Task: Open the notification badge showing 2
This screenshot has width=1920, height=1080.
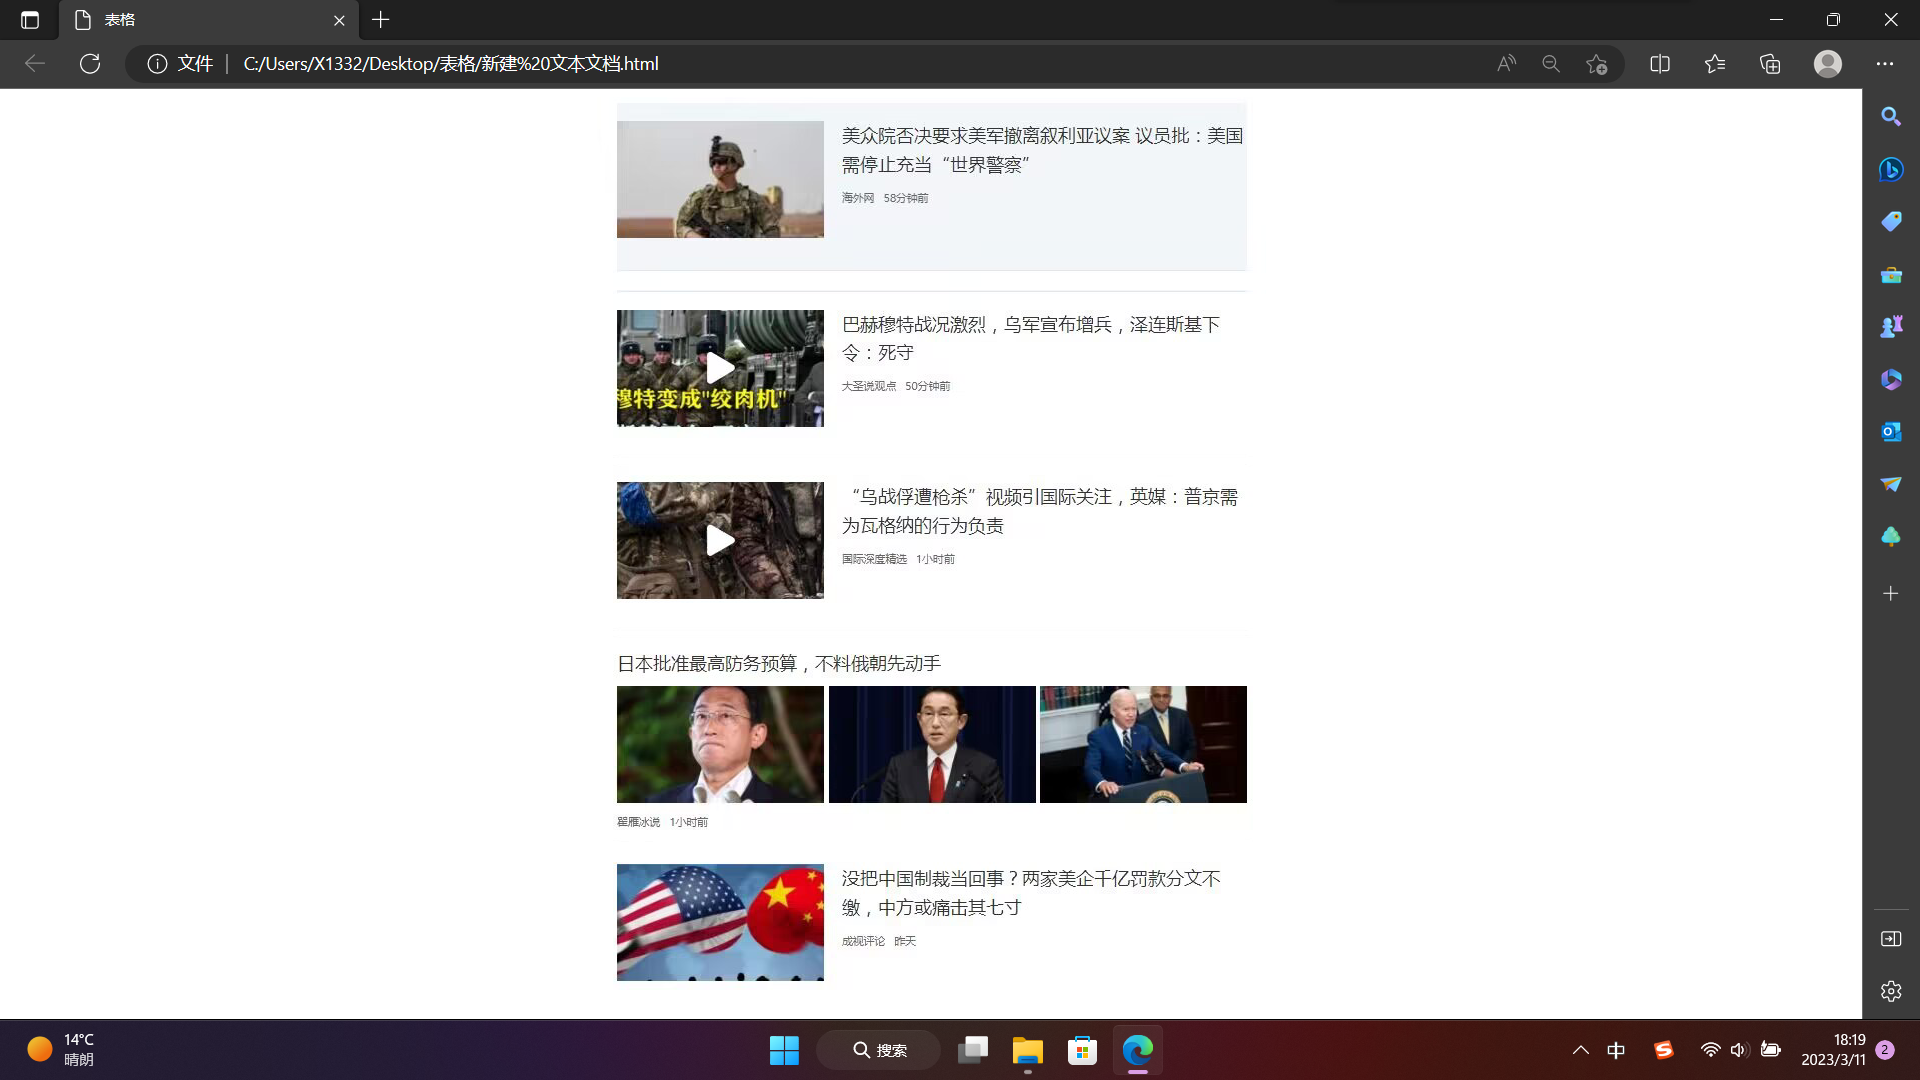Action: pos(1885,1050)
